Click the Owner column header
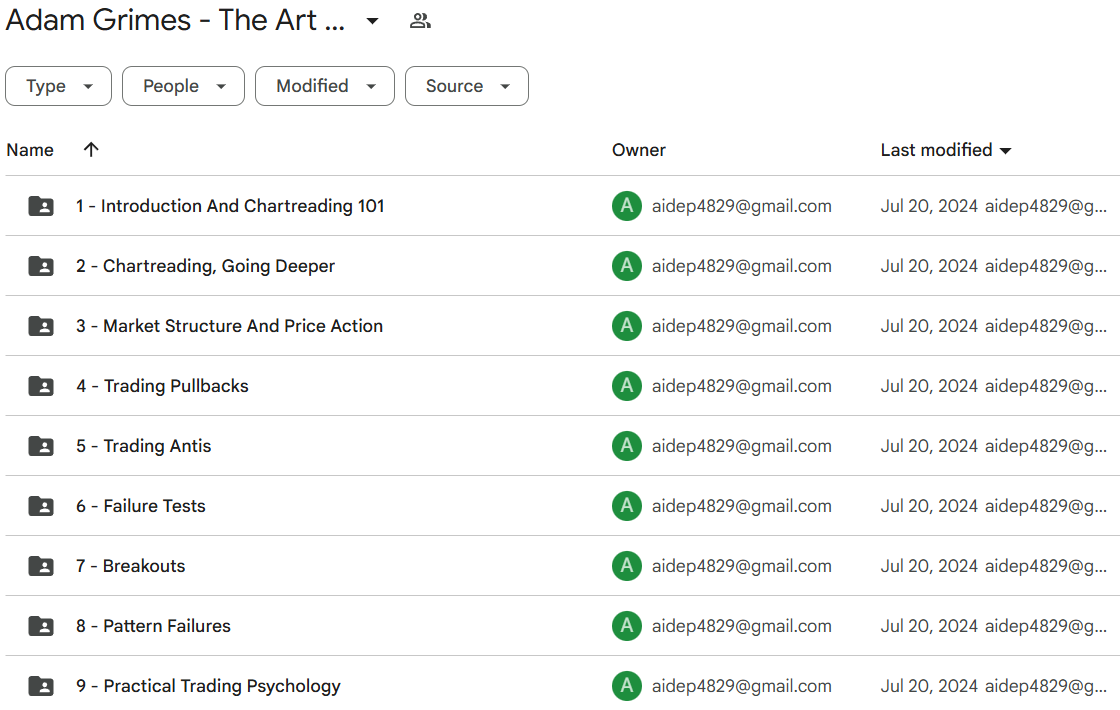The height and width of the screenshot is (710, 1120). [x=639, y=150]
